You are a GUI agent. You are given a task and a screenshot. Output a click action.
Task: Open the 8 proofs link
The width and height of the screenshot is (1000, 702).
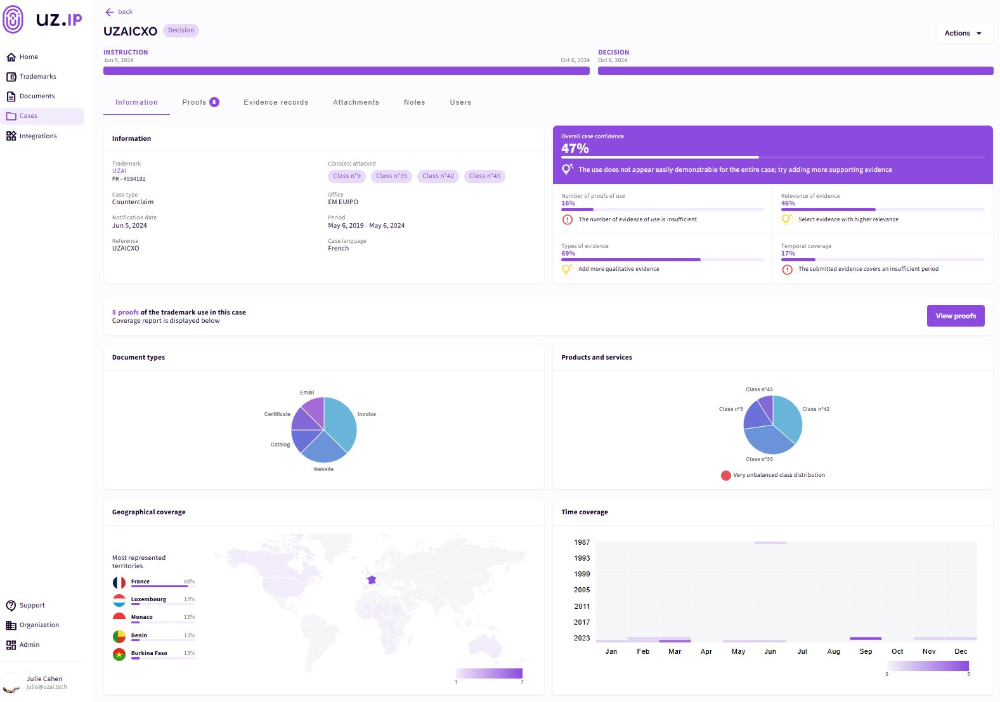[125, 312]
